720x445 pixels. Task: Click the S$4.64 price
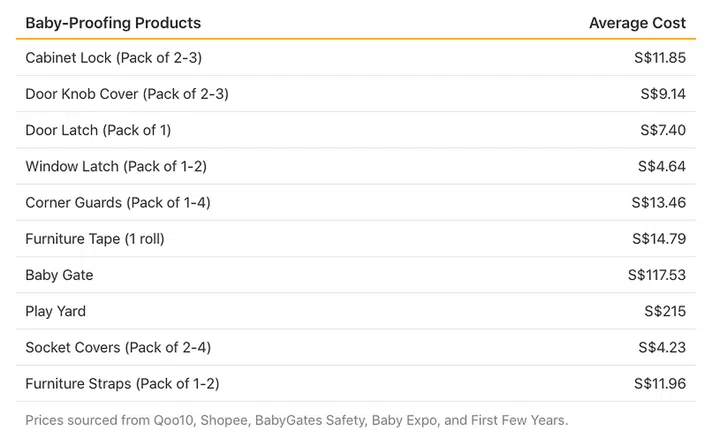(662, 166)
